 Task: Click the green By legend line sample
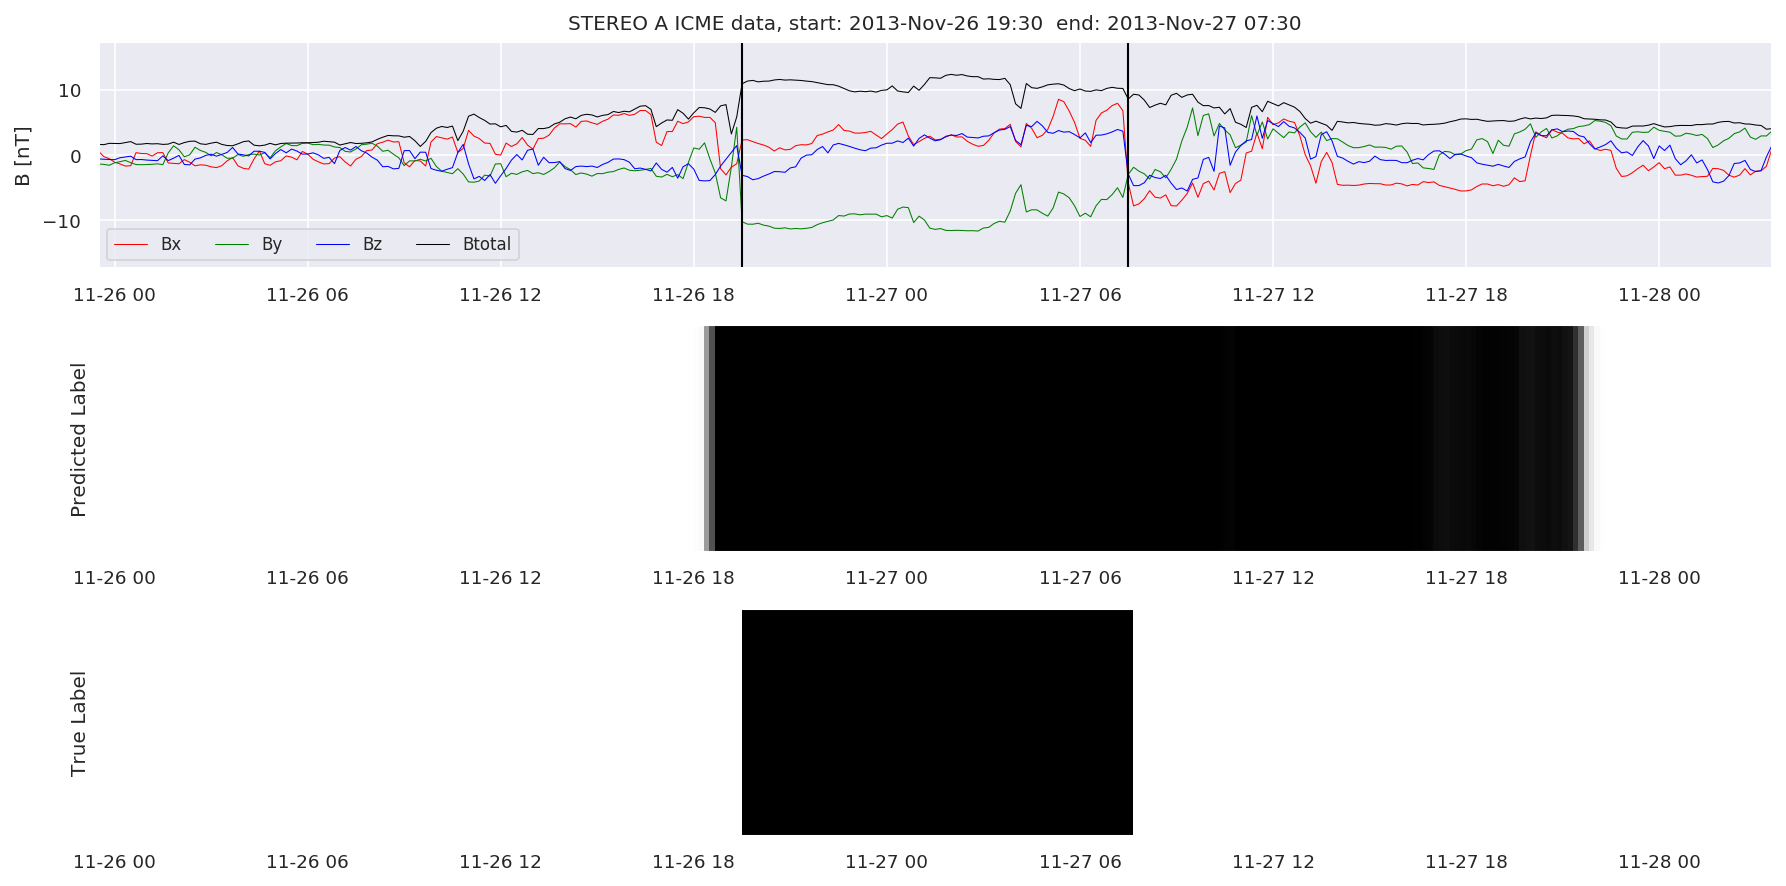pyautogui.click(x=233, y=245)
